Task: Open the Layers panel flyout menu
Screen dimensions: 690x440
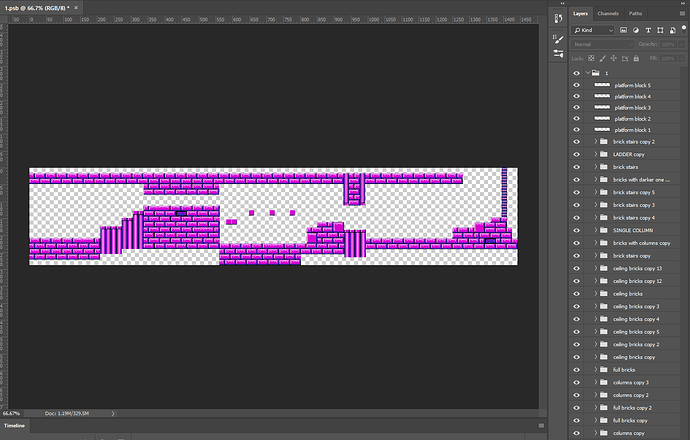Action: point(682,14)
